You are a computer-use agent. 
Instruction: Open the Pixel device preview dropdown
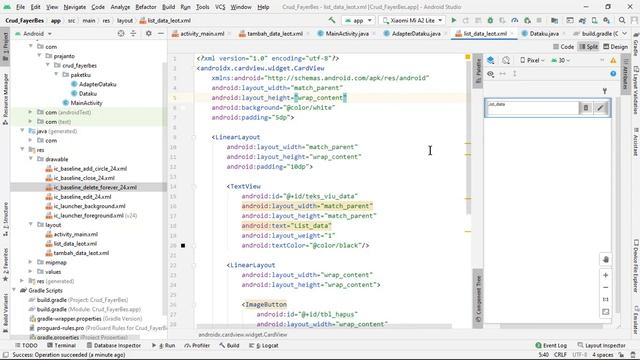coord(533,60)
